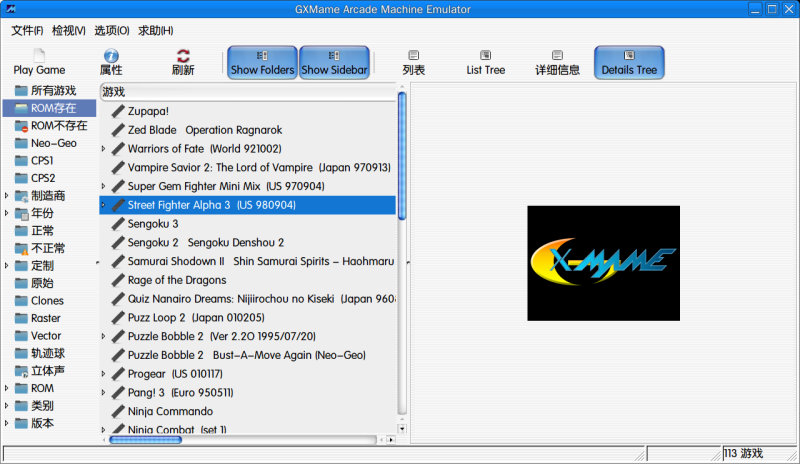Select the 立体声 folder icon
The height and width of the screenshot is (464, 800).
21,371
